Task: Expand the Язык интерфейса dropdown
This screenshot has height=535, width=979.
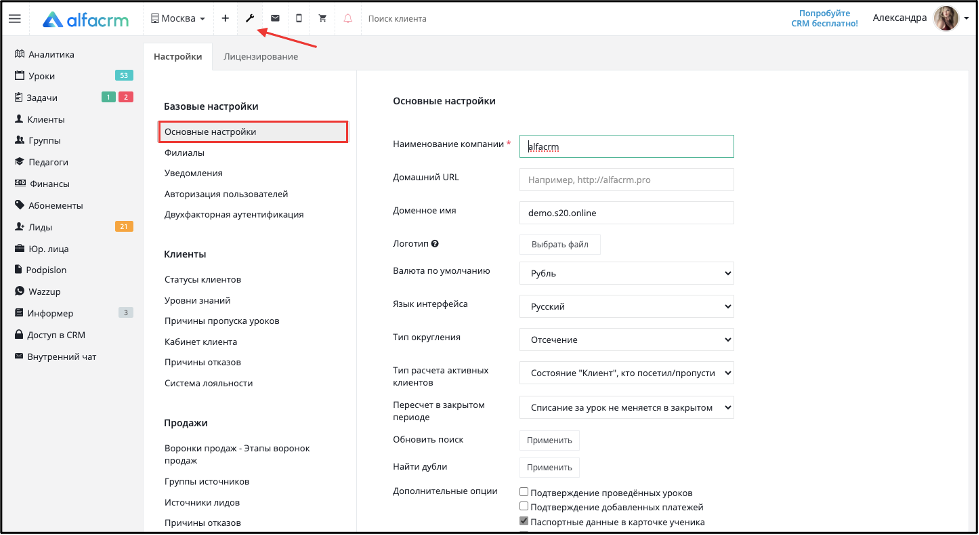Action: pos(626,307)
